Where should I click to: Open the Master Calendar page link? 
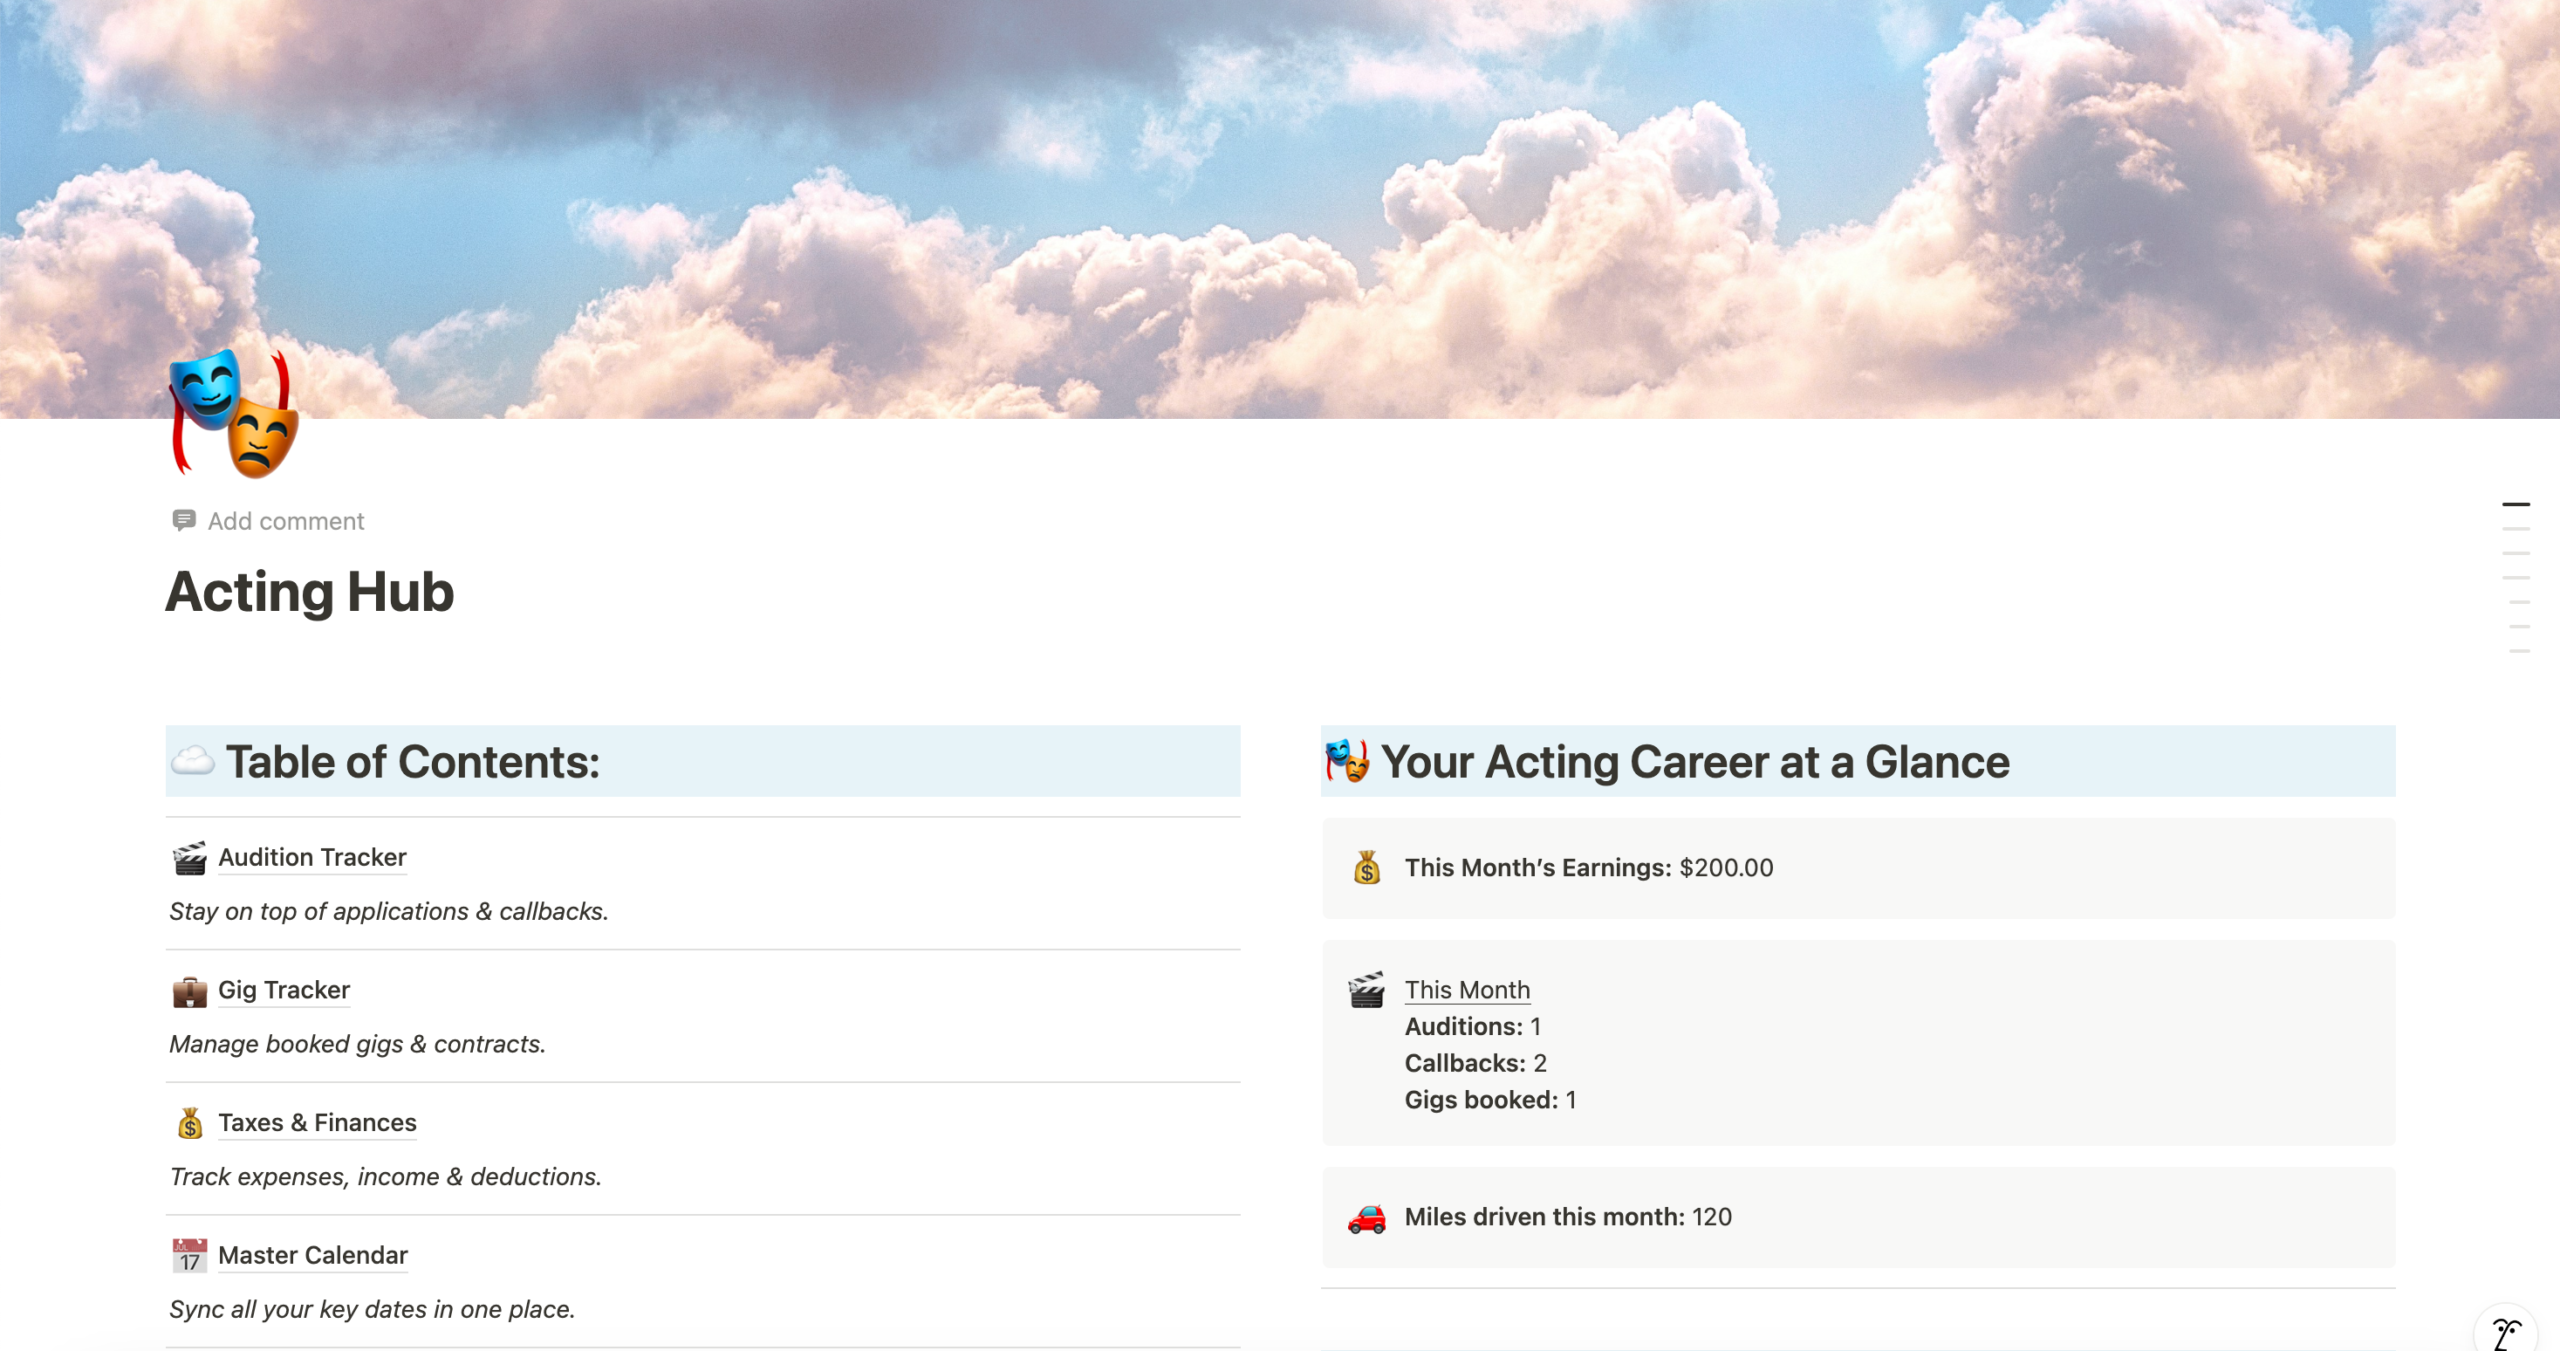pyautogui.click(x=313, y=1256)
